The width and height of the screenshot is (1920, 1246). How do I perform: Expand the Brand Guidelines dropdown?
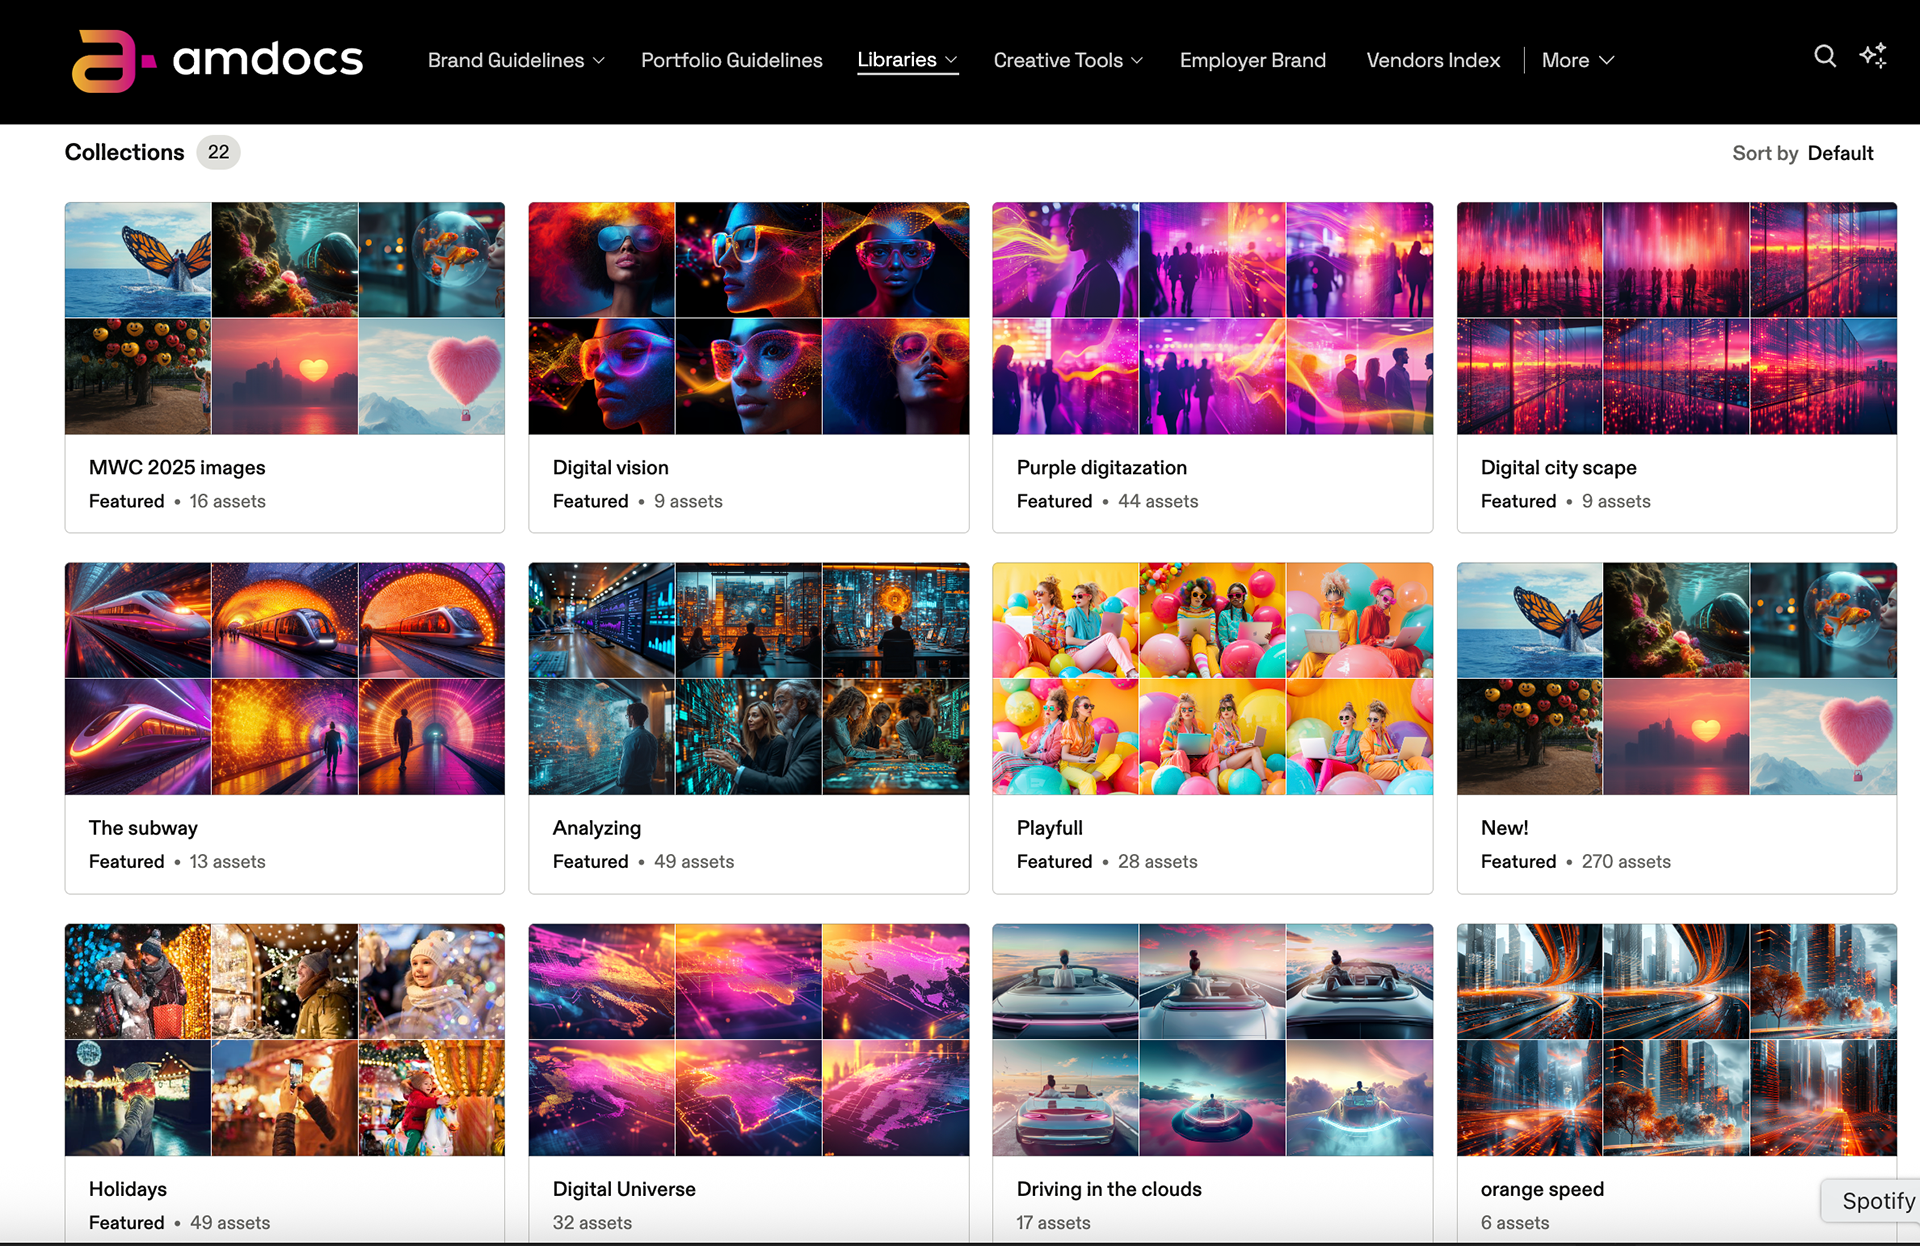click(516, 61)
